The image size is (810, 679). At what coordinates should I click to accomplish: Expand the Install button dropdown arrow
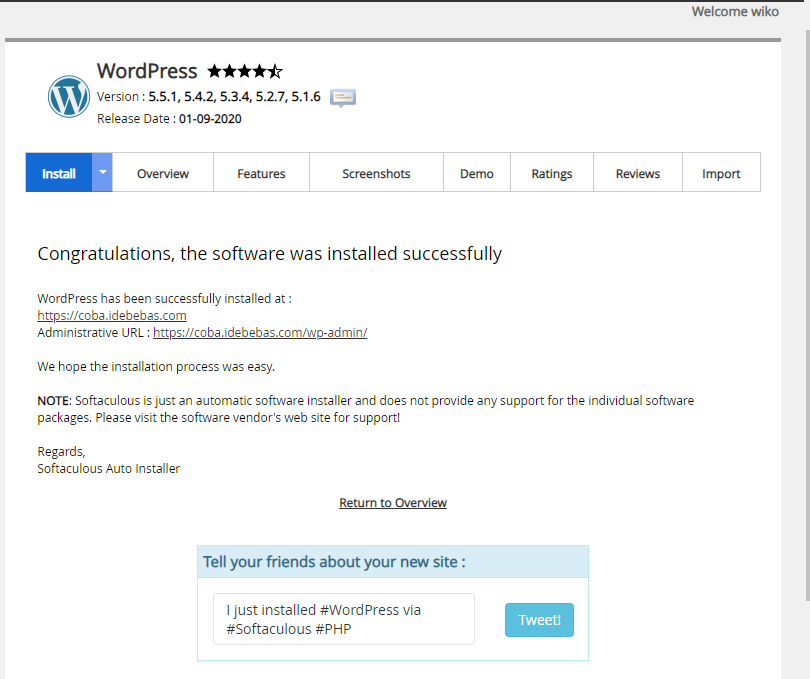click(101, 172)
